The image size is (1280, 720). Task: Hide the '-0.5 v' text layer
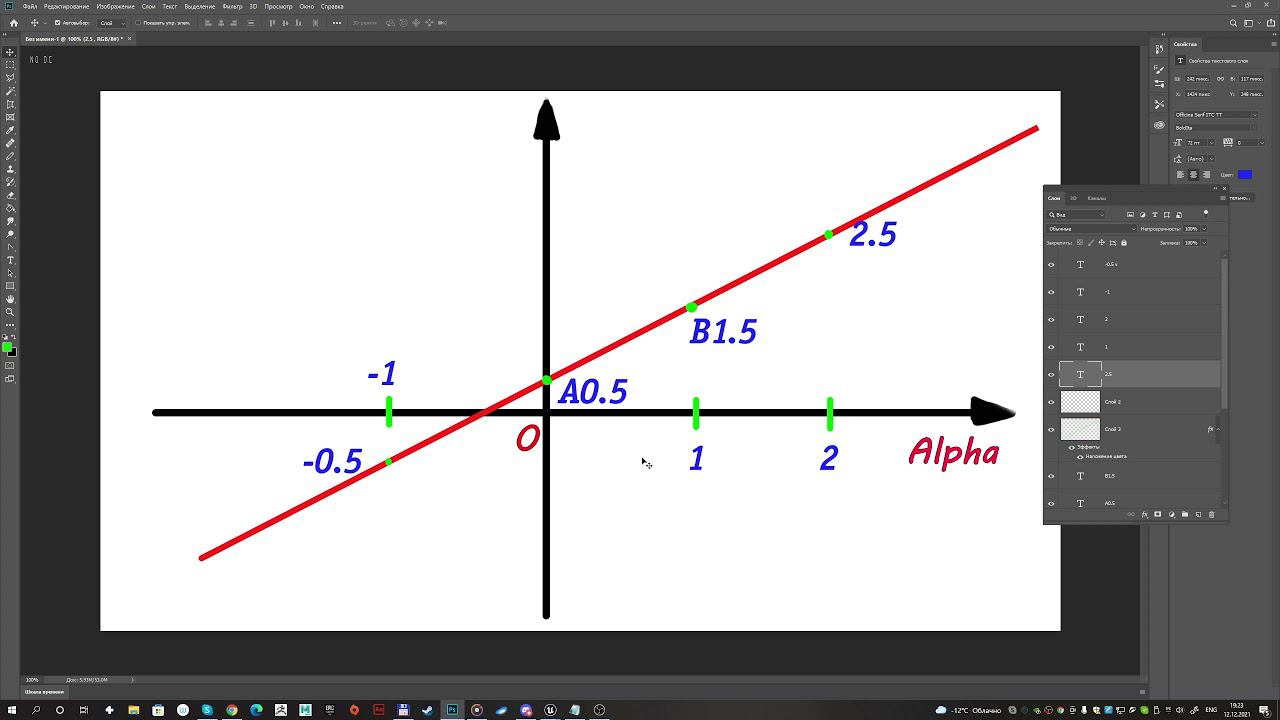(1051, 265)
